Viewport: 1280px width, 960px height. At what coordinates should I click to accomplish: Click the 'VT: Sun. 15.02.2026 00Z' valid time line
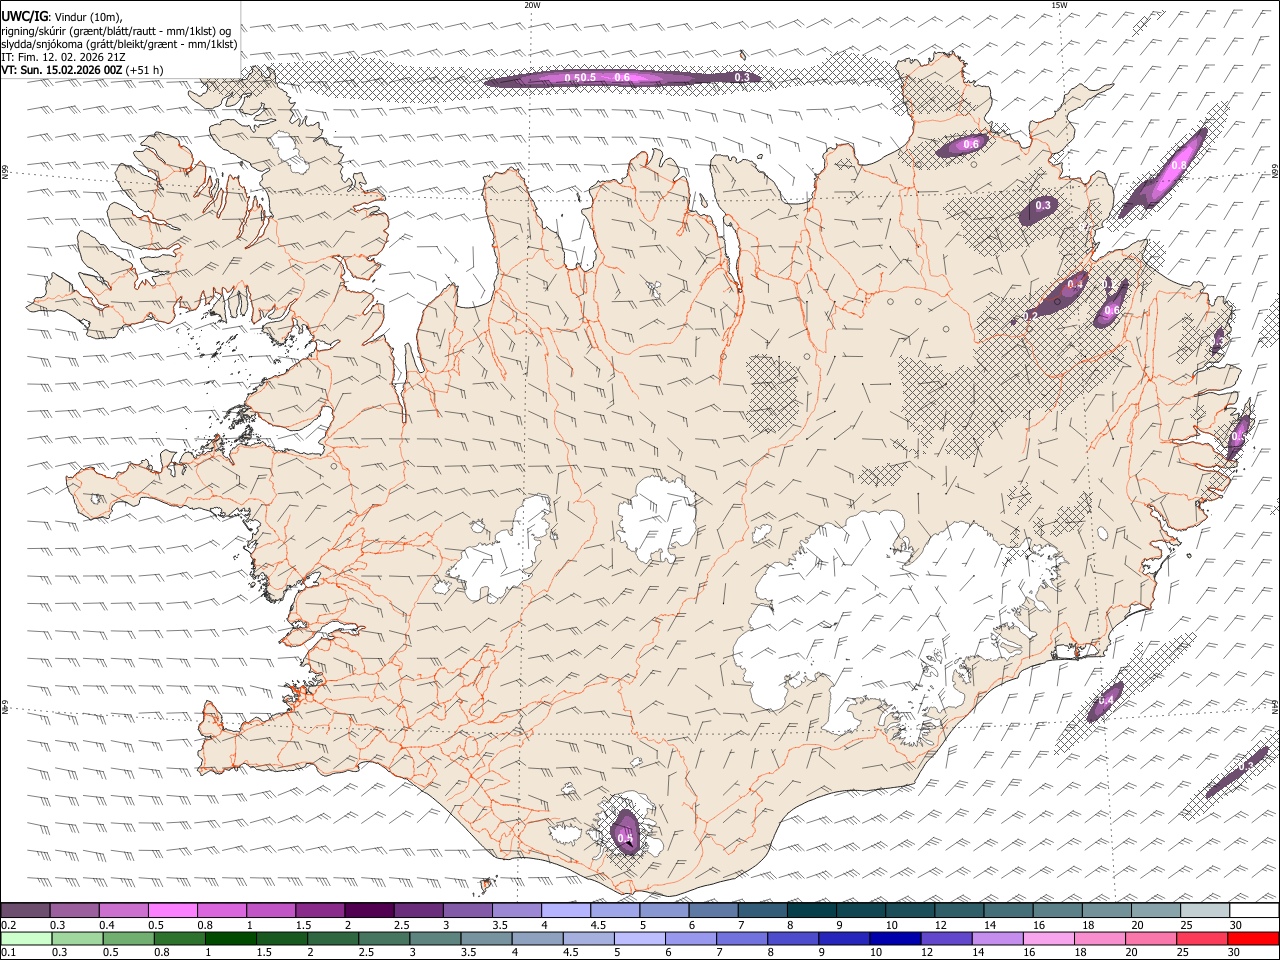click(x=62, y=70)
